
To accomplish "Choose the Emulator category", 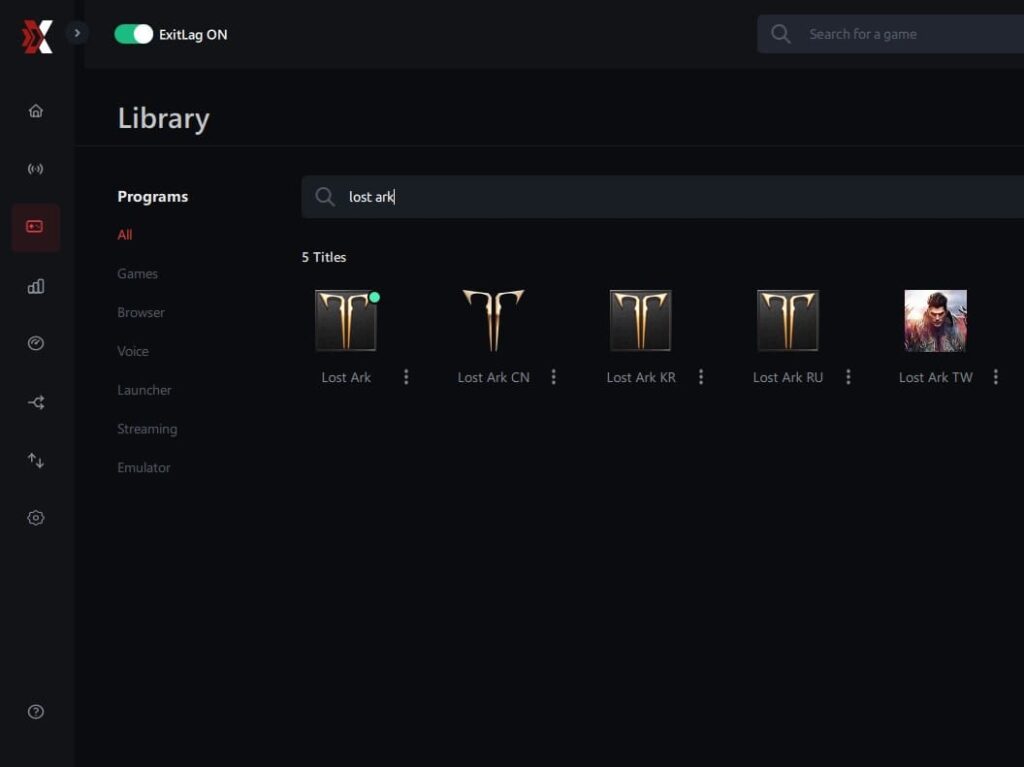I will 144,468.
